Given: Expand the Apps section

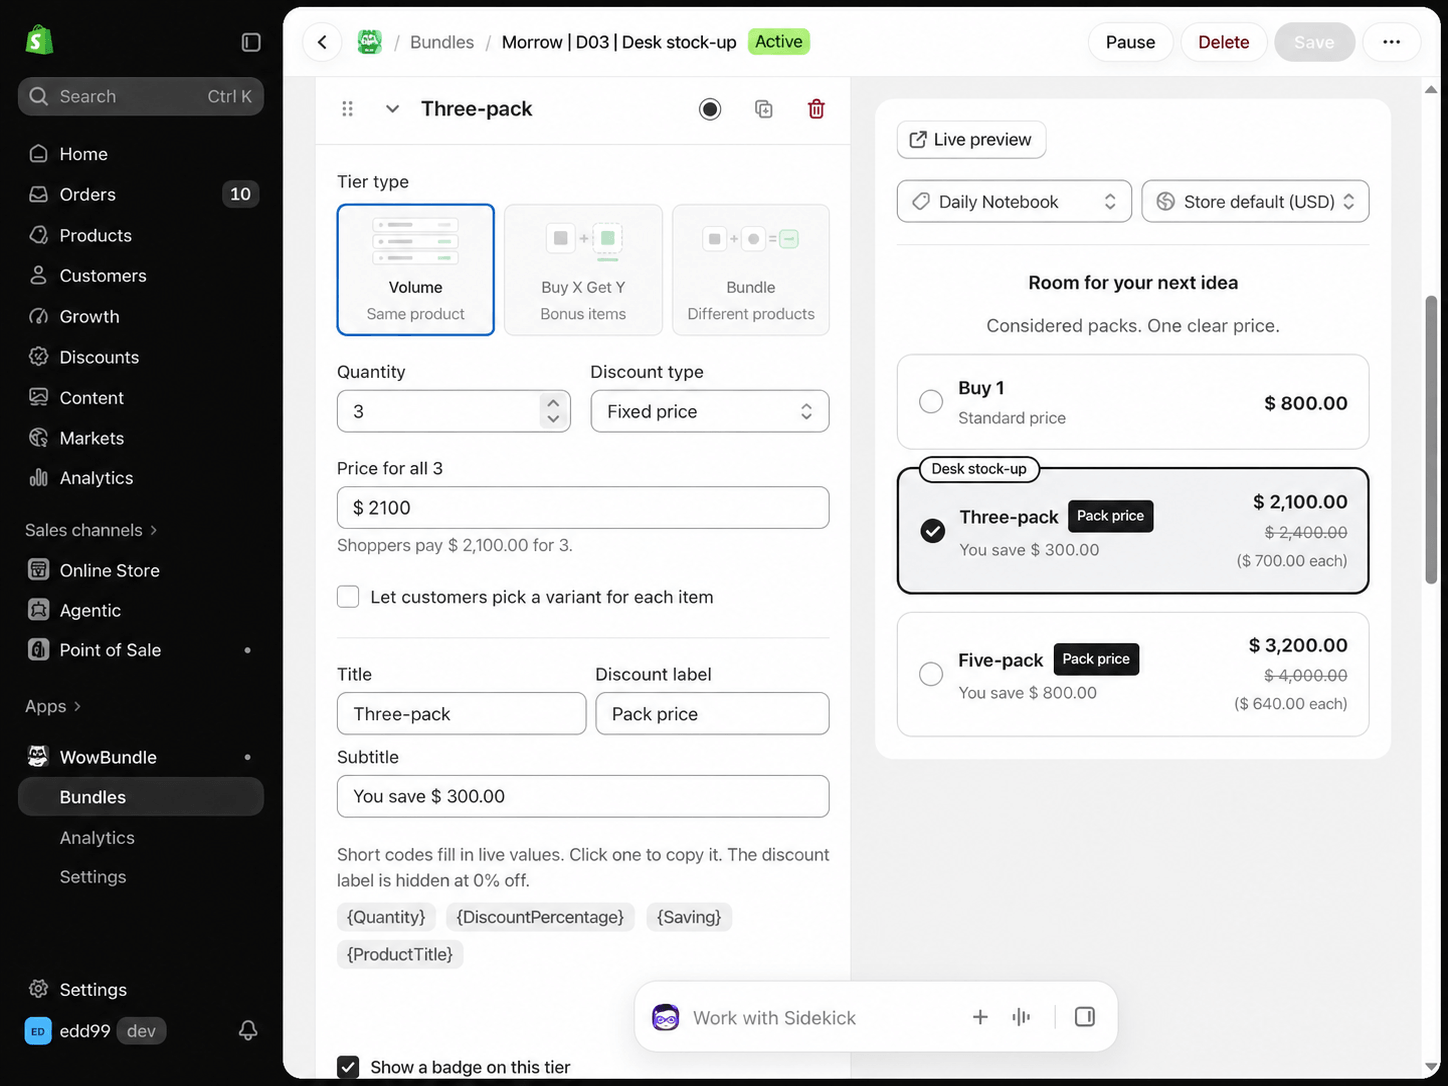Looking at the screenshot, I should [x=53, y=706].
